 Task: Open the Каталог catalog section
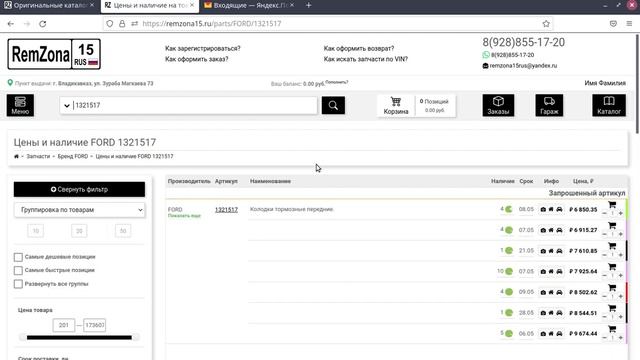609,105
